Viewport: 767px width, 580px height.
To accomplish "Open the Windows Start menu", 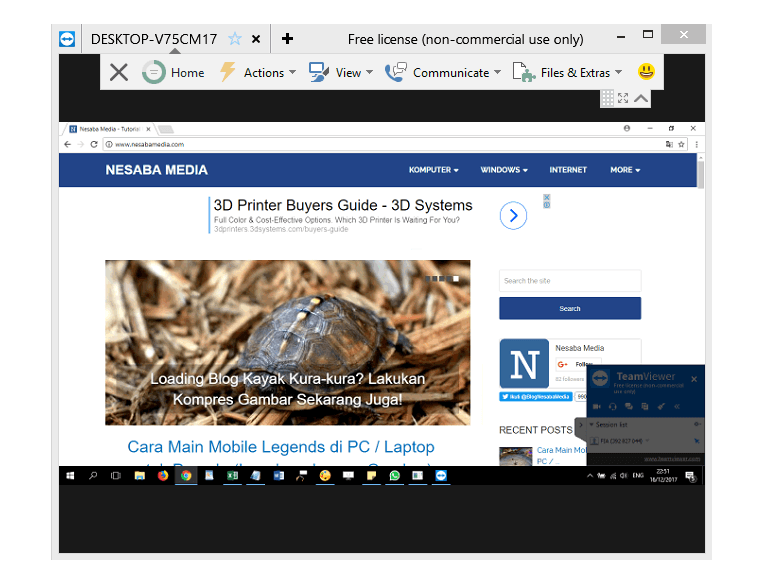I will click(x=70, y=475).
